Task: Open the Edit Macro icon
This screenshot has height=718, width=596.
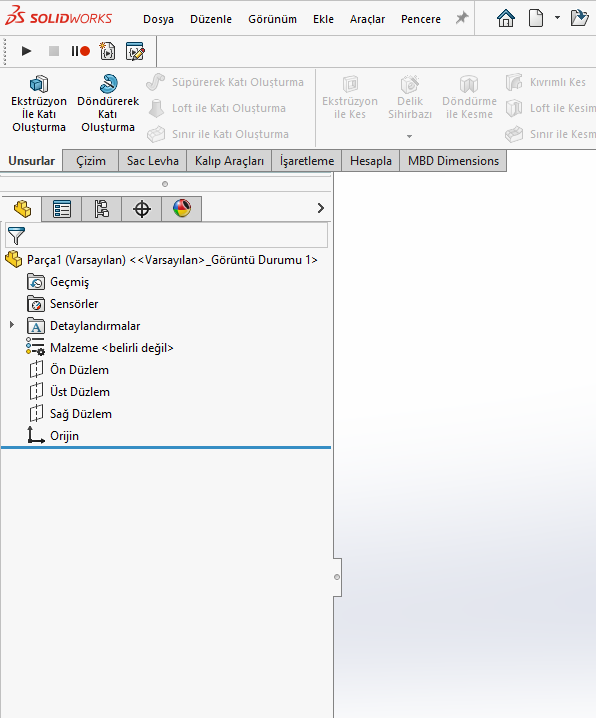Action: click(135, 51)
